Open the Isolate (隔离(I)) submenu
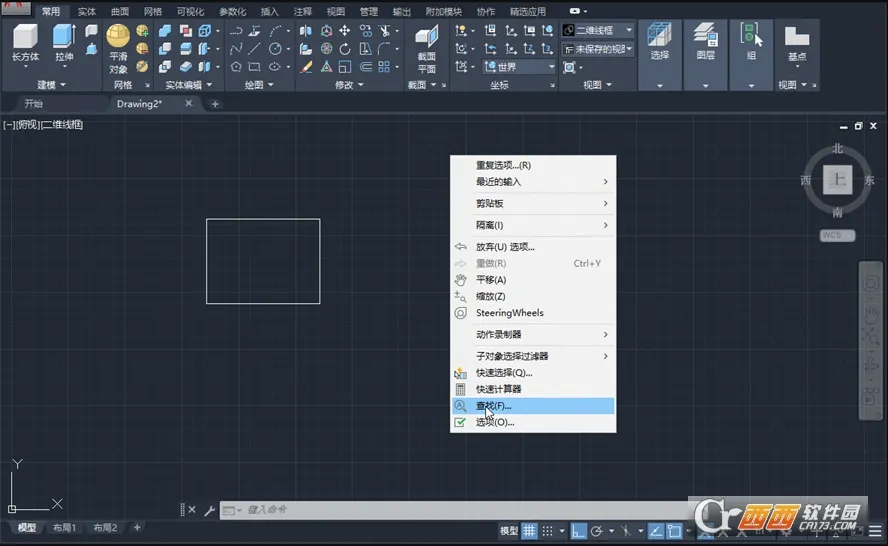The width and height of the screenshot is (888, 546). tap(533, 225)
